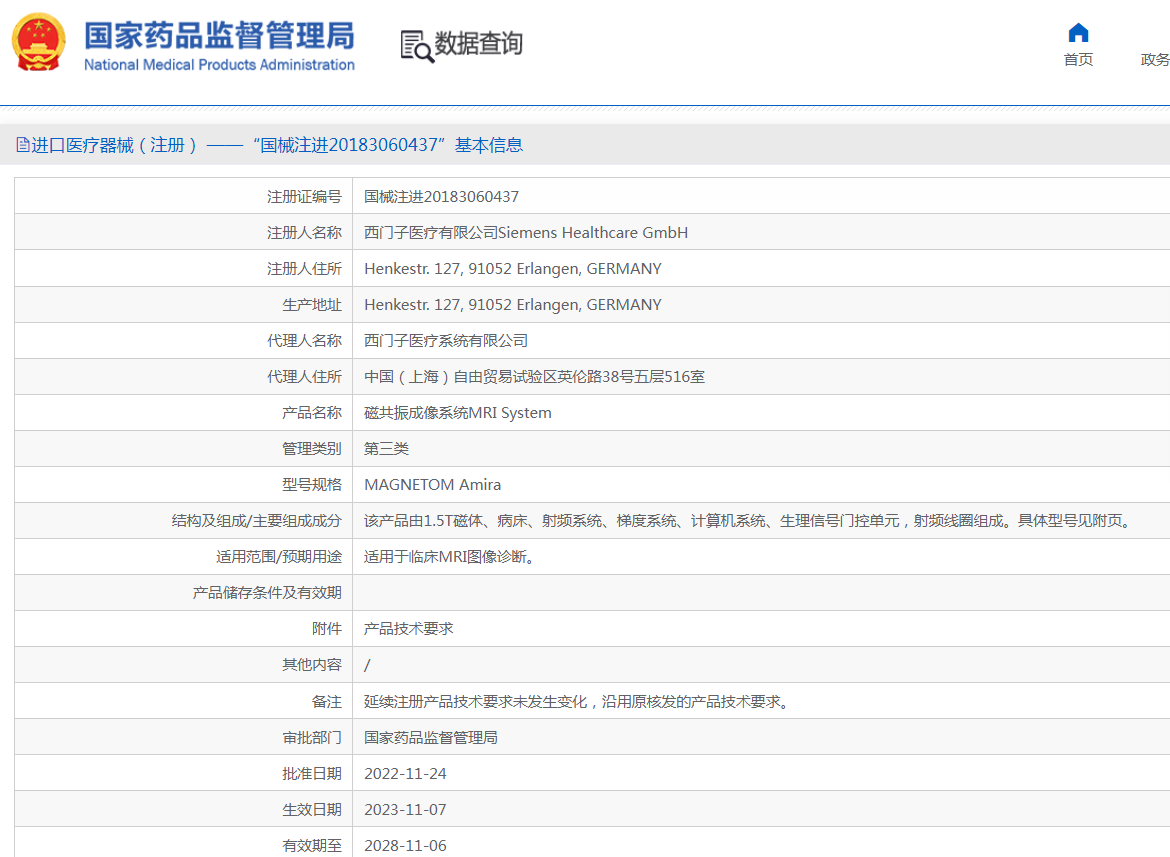Click the 生效日期 row label

(x=311, y=809)
